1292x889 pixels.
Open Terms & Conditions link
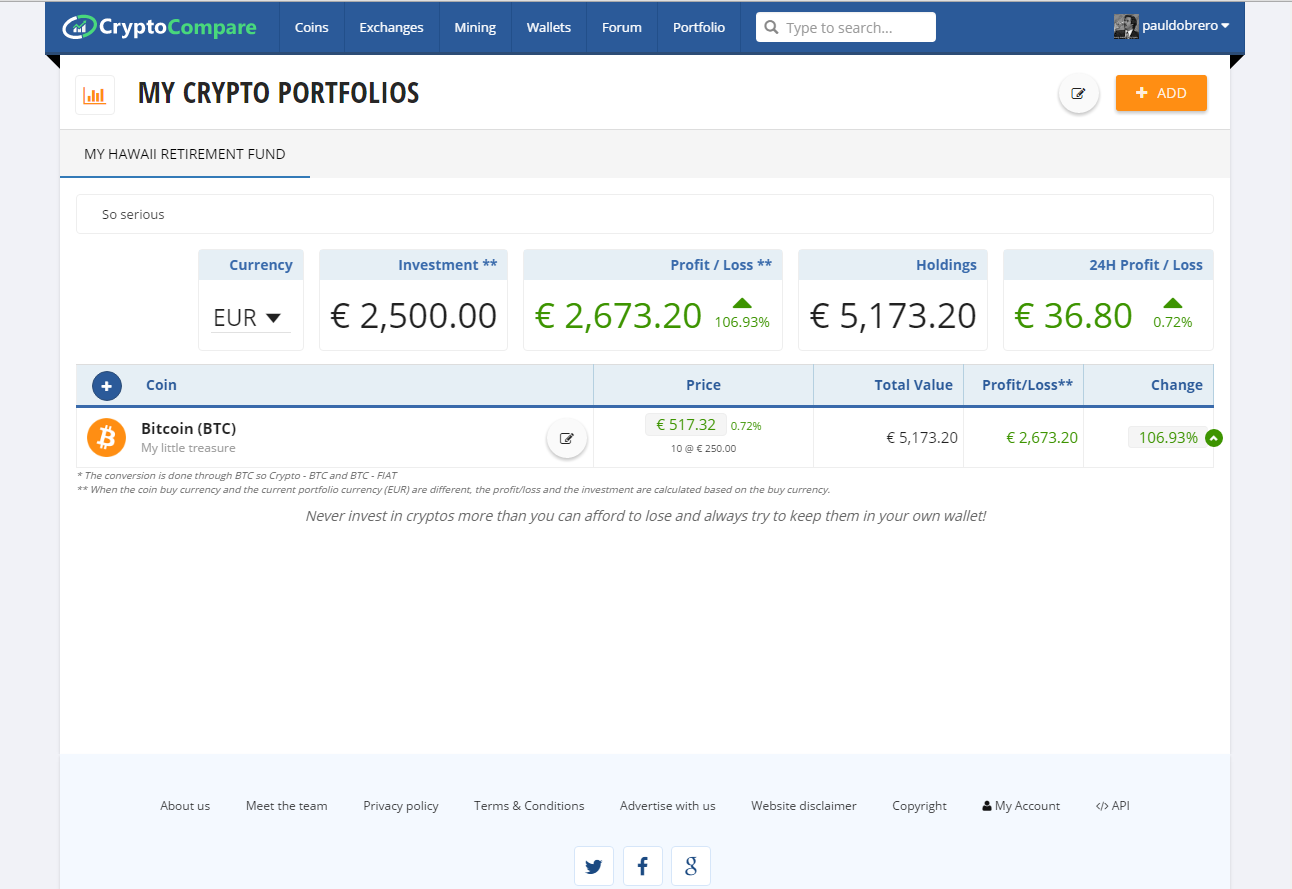point(529,806)
